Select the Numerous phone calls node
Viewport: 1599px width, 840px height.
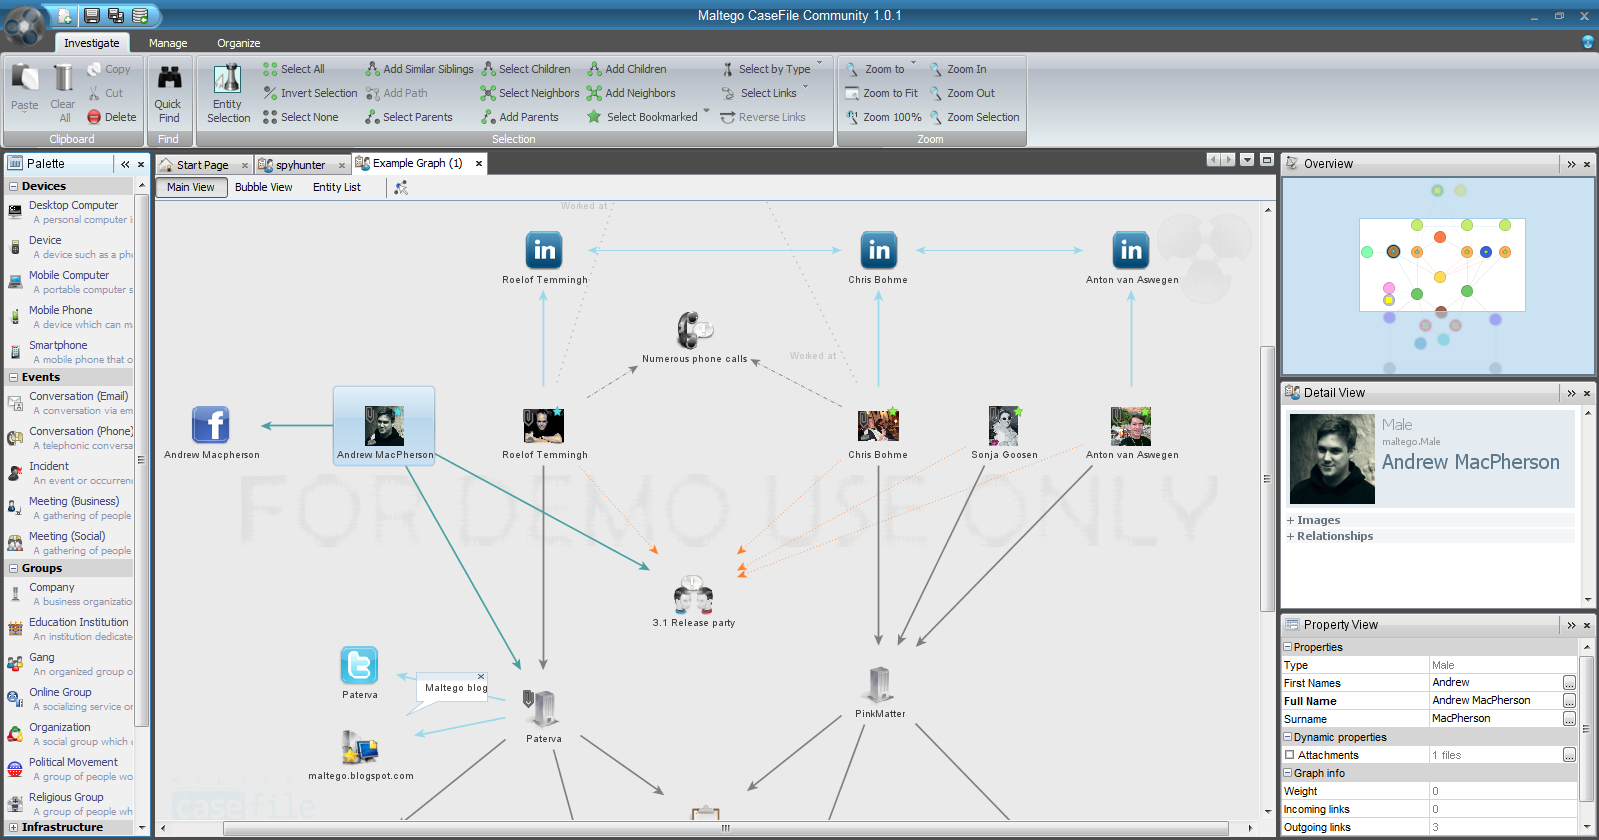tap(694, 330)
